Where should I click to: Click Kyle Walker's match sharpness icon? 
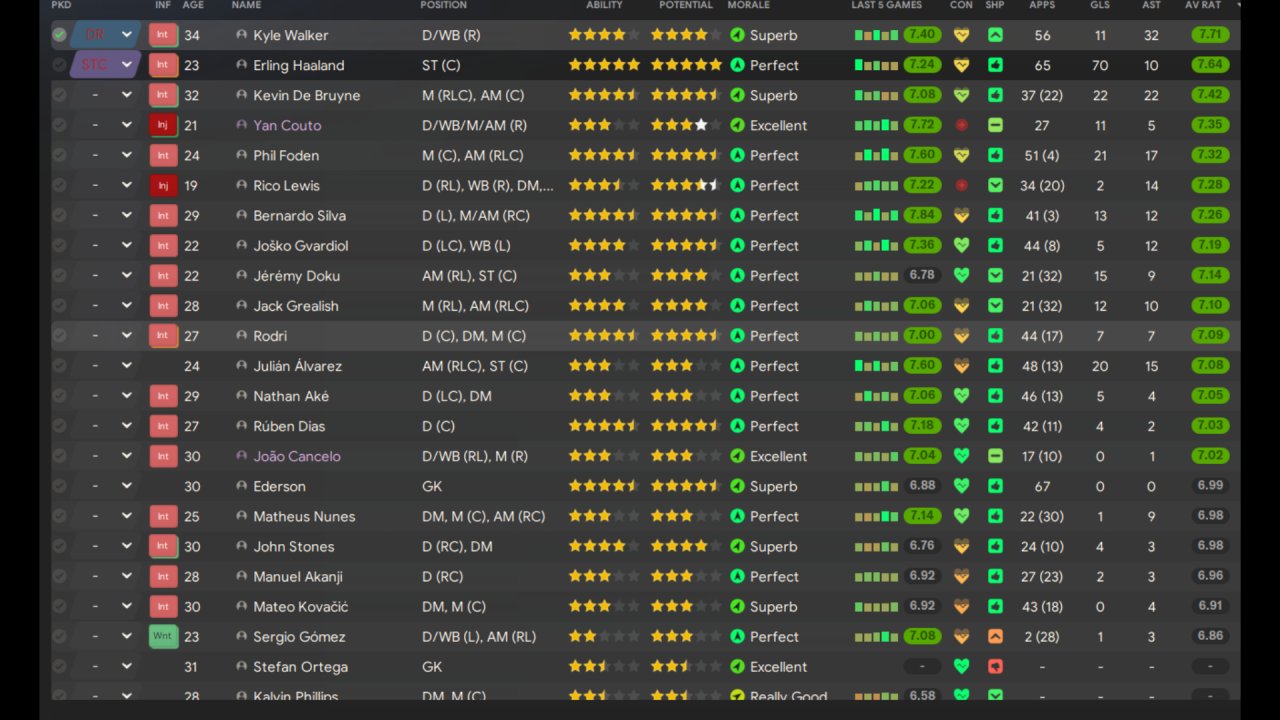point(995,35)
